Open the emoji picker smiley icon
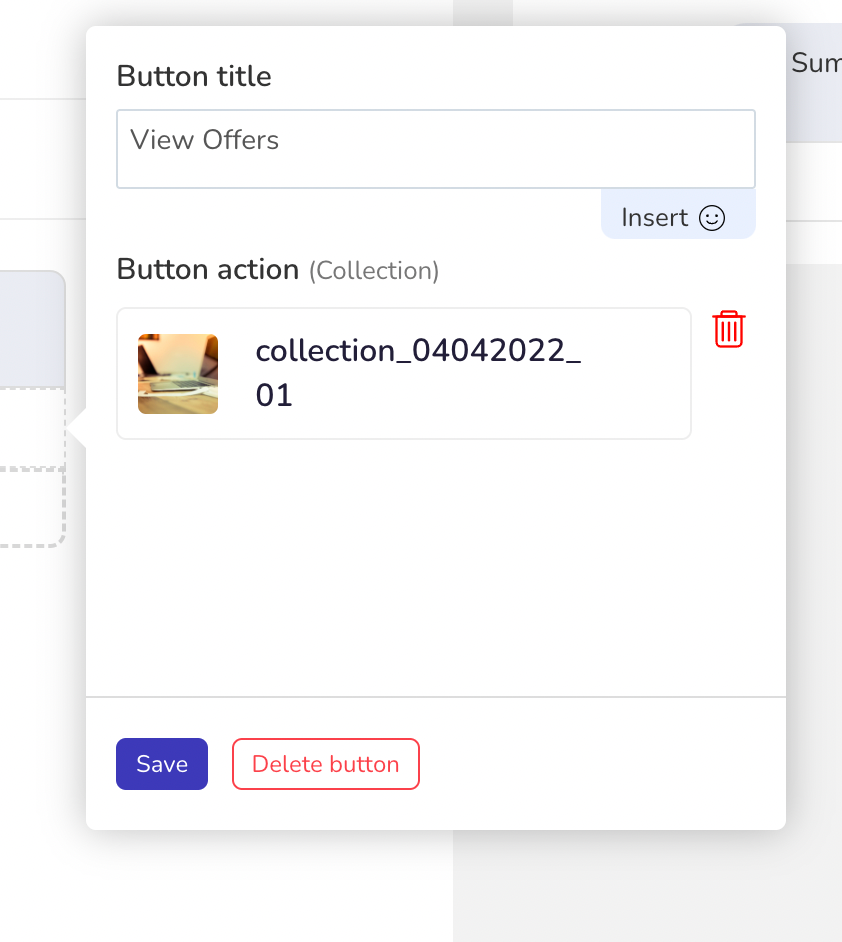This screenshot has width=842, height=942. click(712, 217)
